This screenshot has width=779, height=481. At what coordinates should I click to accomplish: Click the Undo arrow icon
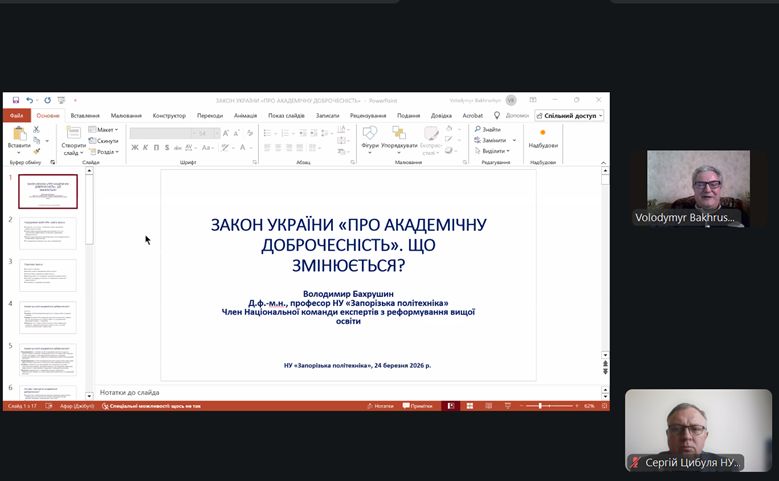pos(29,100)
